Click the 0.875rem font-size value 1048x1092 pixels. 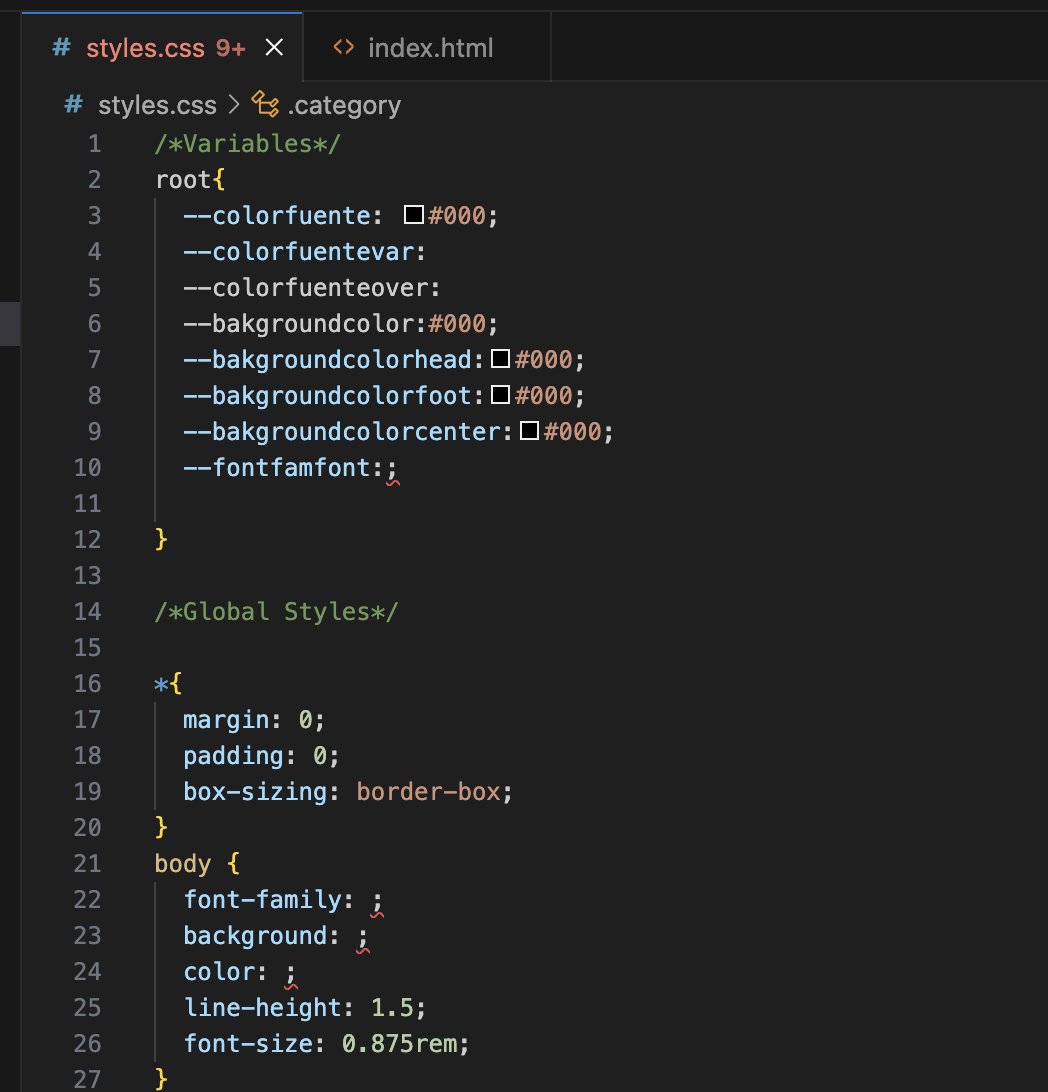coord(400,1043)
